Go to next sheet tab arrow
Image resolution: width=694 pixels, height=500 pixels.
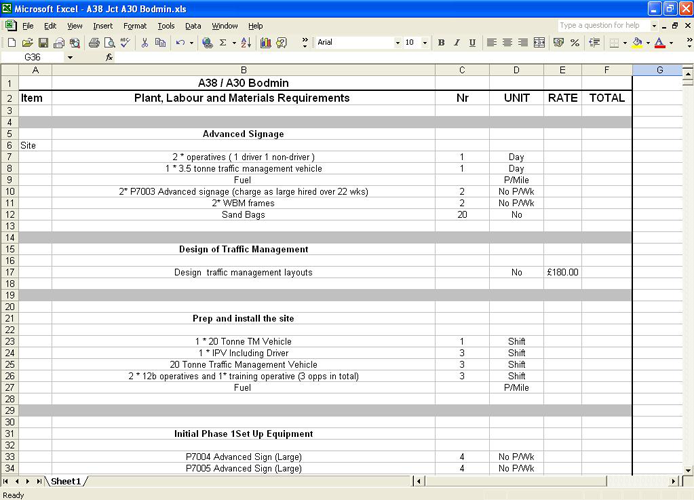[28, 481]
